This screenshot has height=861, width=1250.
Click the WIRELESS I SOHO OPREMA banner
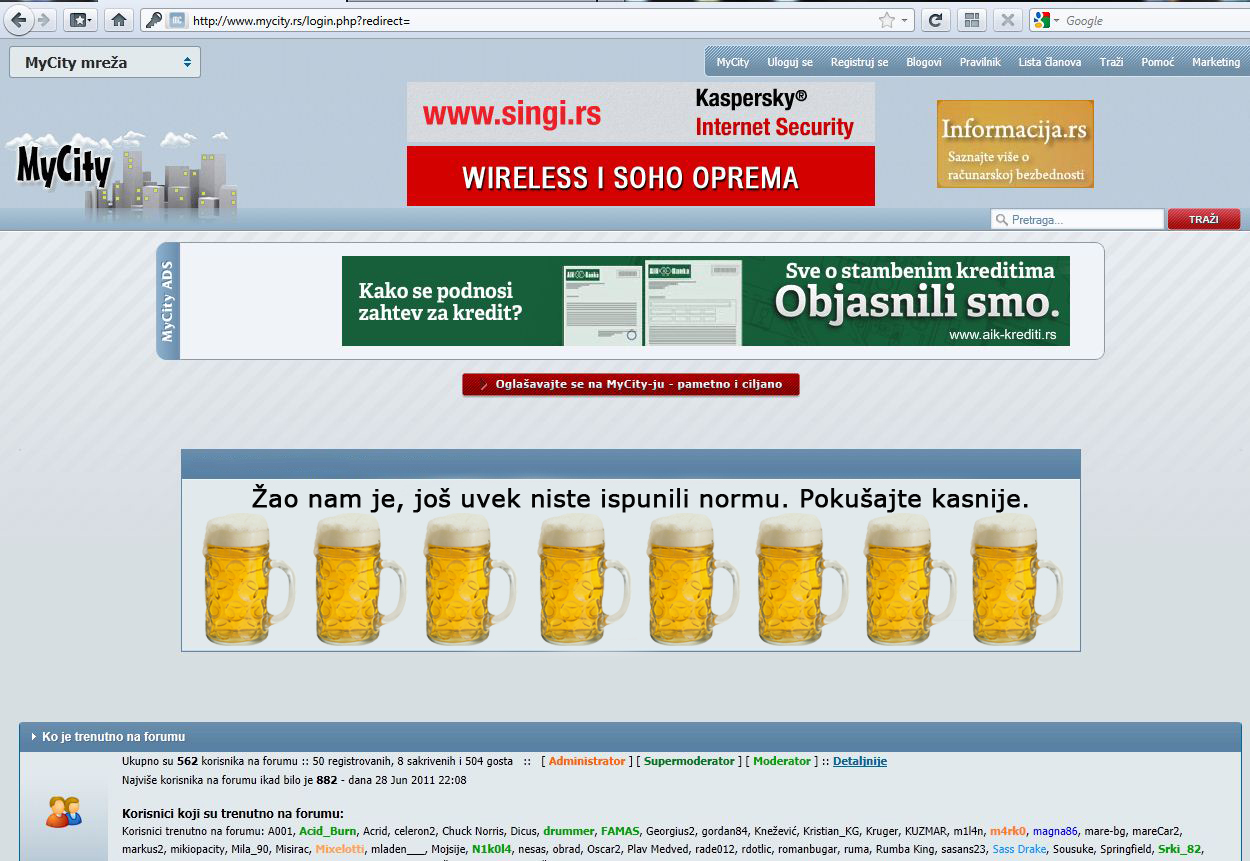641,176
